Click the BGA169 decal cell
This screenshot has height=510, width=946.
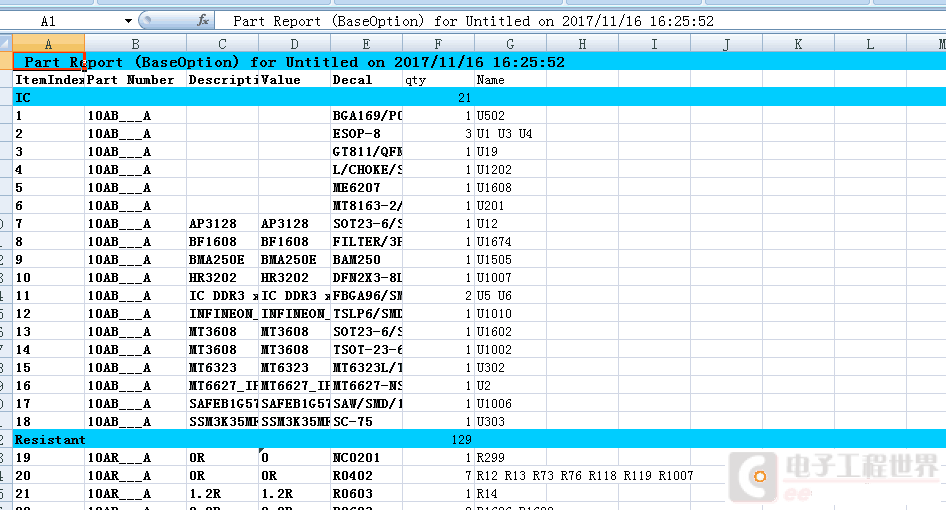366,115
